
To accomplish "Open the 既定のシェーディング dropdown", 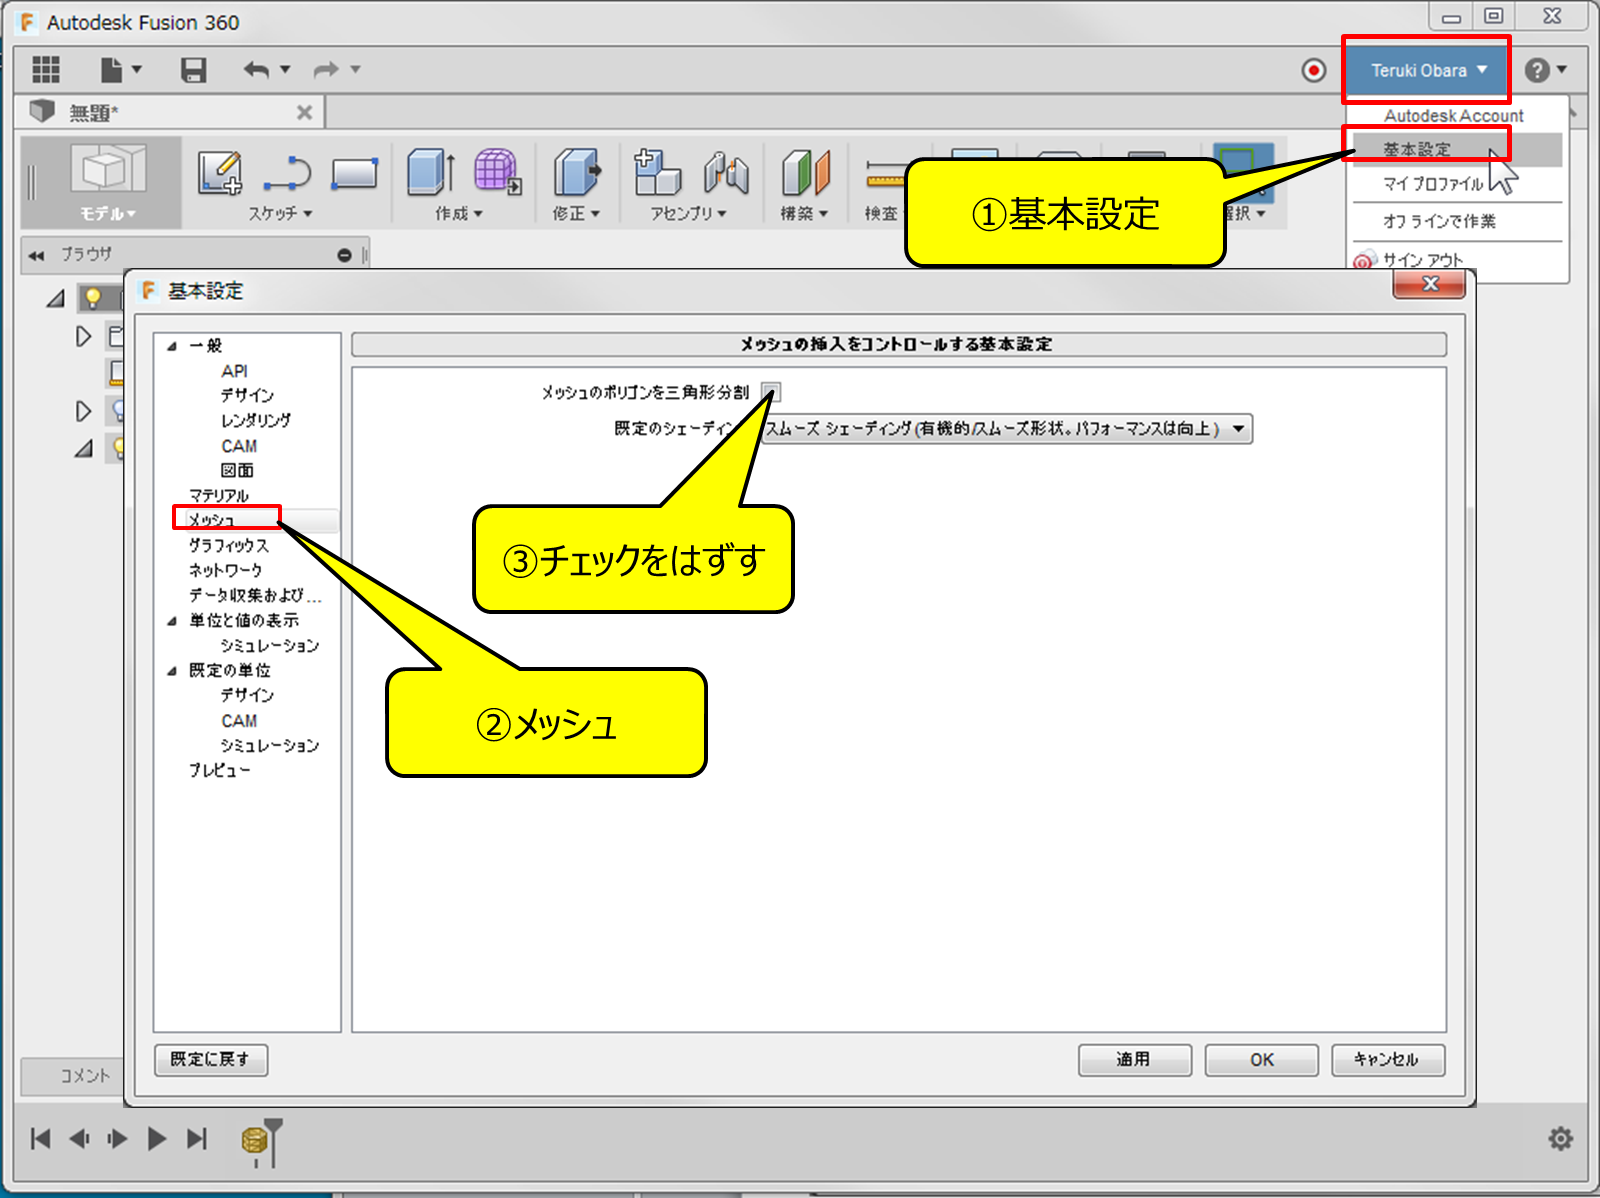I will [x=1005, y=429].
